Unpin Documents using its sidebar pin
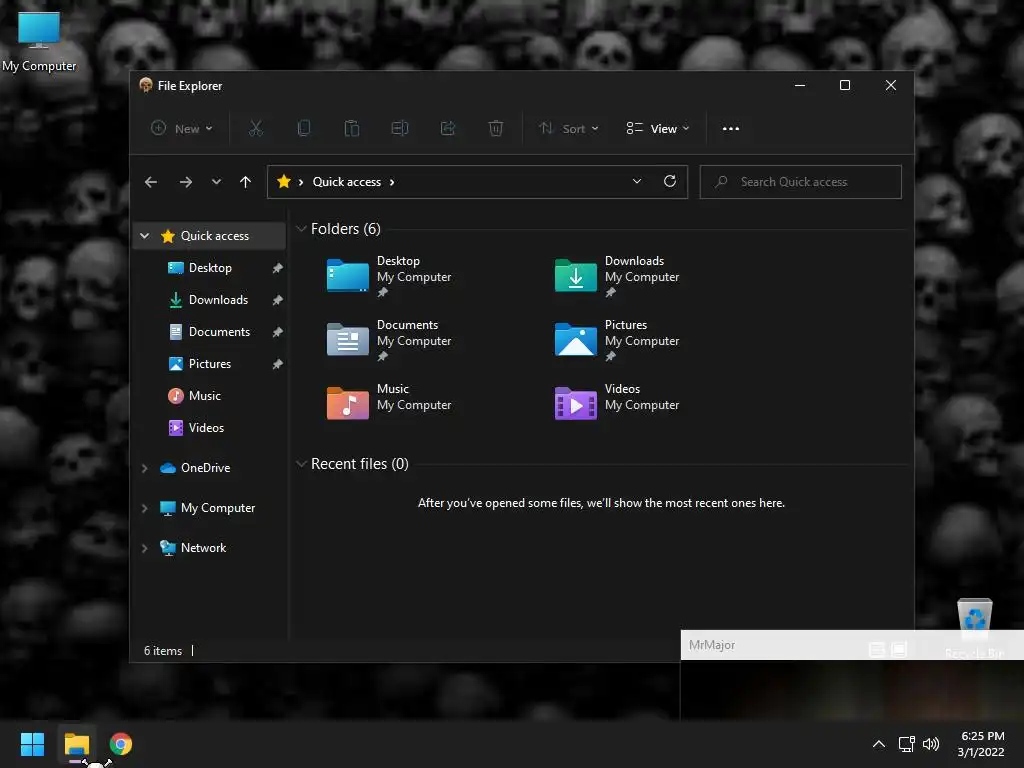Screen dimensions: 1024x768 (x=278, y=332)
